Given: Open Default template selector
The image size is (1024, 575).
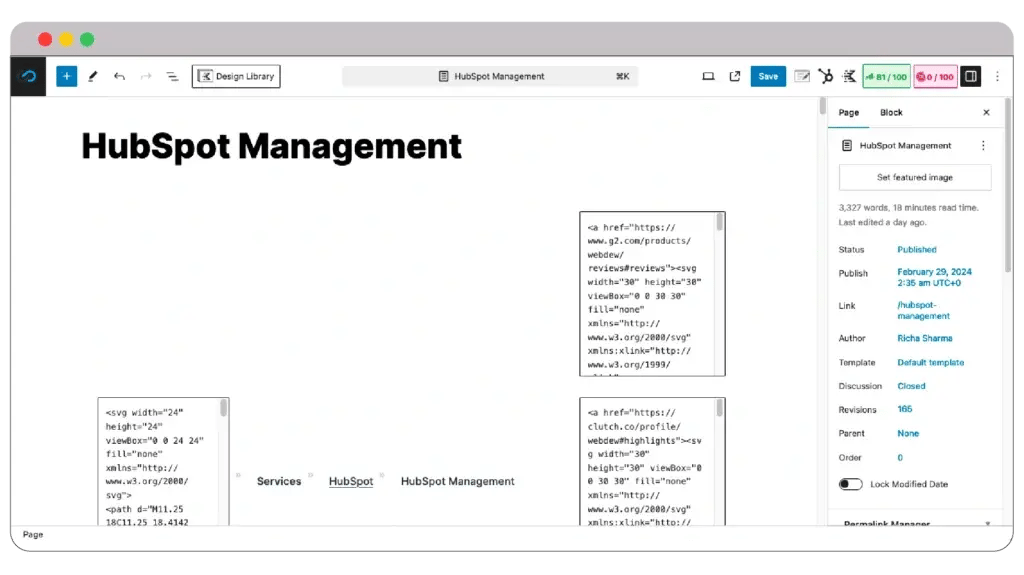Looking at the screenshot, I should tap(930, 362).
